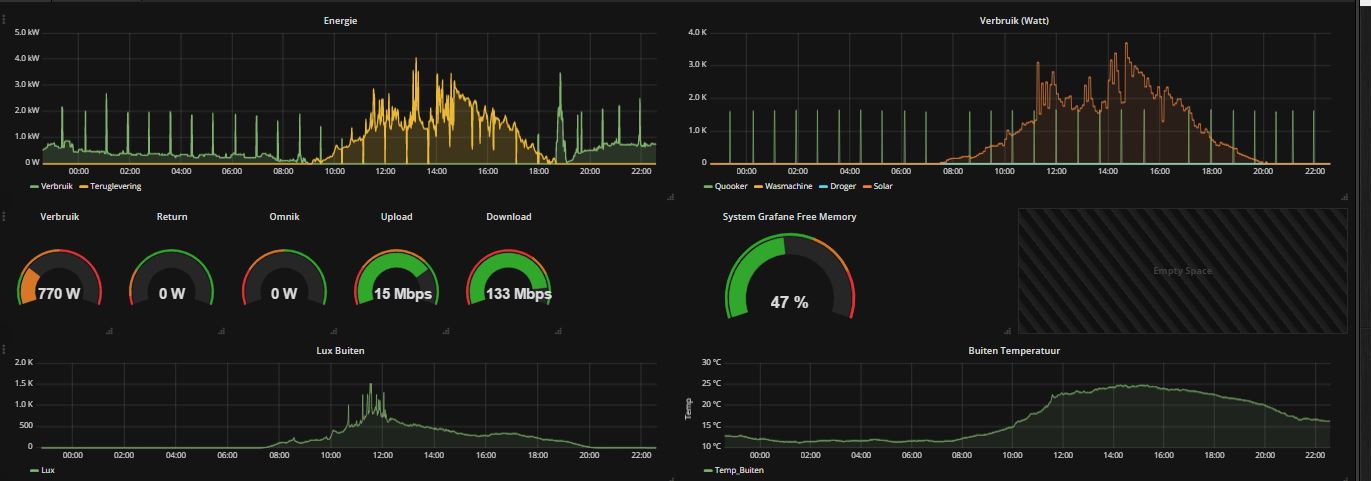Click the 0 W value in Return gauge
Viewport: 1371px width, 481px height.
(172, 294)
